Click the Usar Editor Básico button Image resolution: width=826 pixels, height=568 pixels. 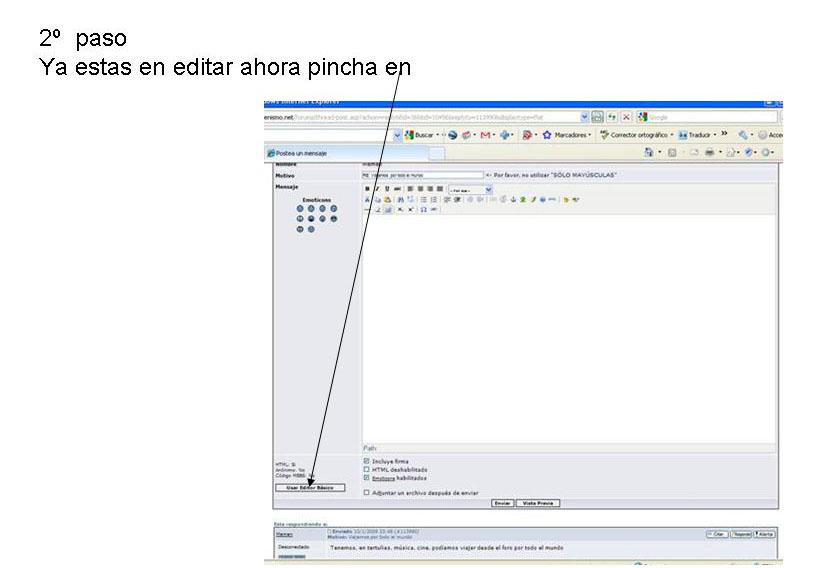coord(310,488)
